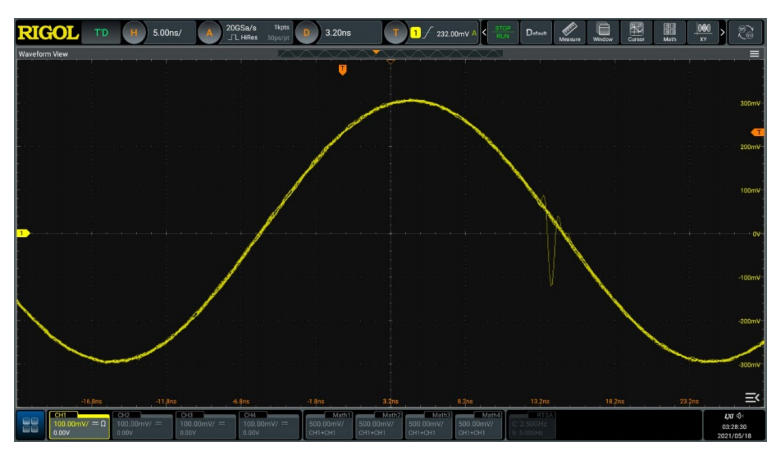
Task: Click the Default settings button
Action: (536, 32)
